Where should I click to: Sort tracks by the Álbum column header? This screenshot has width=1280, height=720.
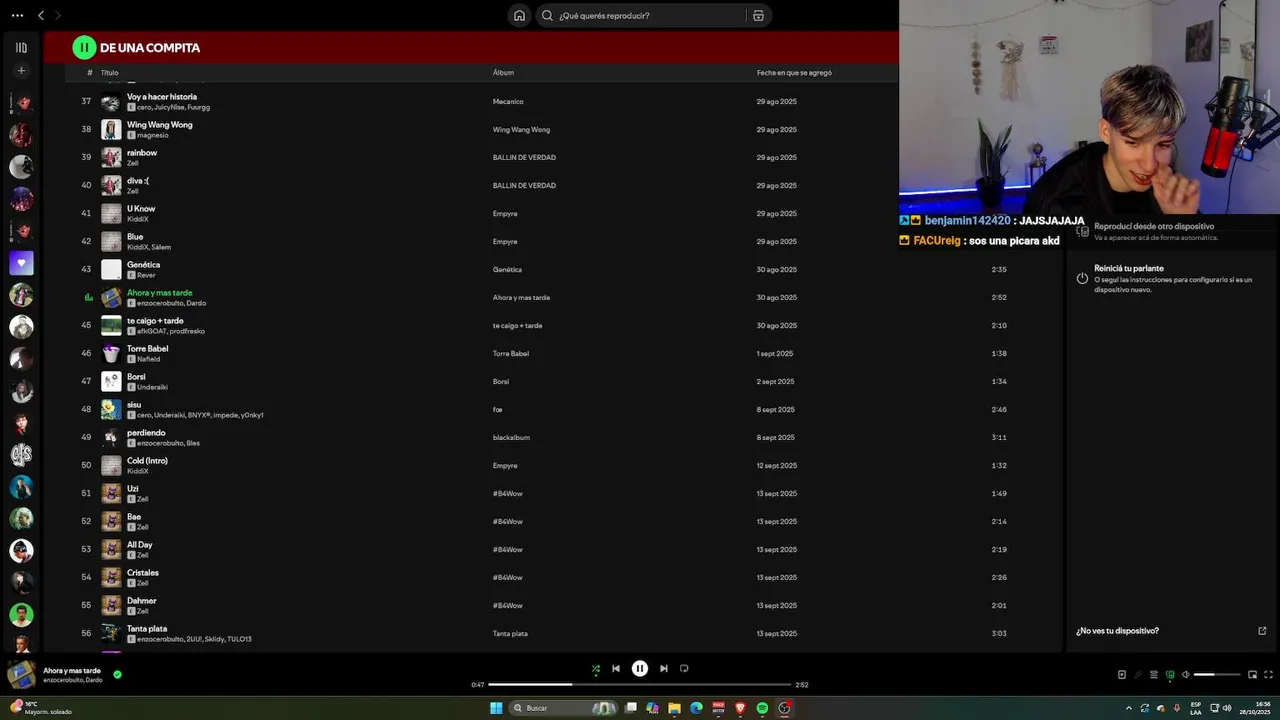tap(503, 72)
